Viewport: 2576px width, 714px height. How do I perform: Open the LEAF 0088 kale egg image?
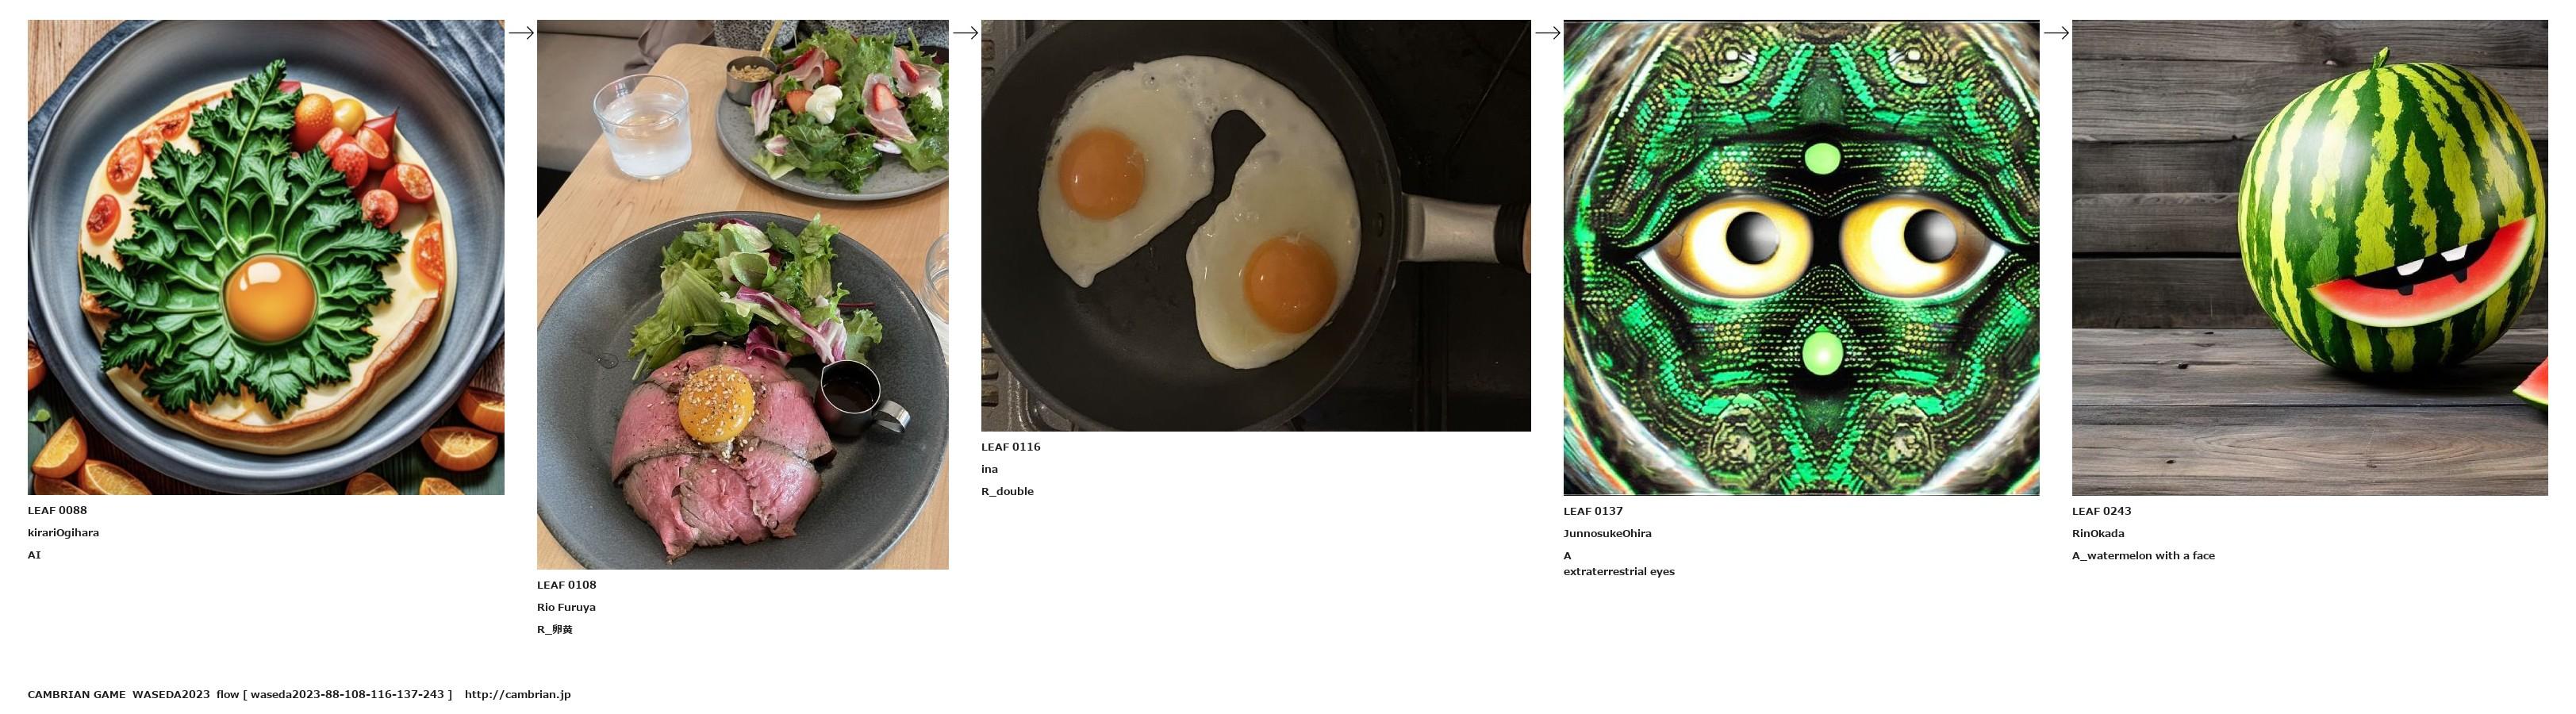pos(266,257)
